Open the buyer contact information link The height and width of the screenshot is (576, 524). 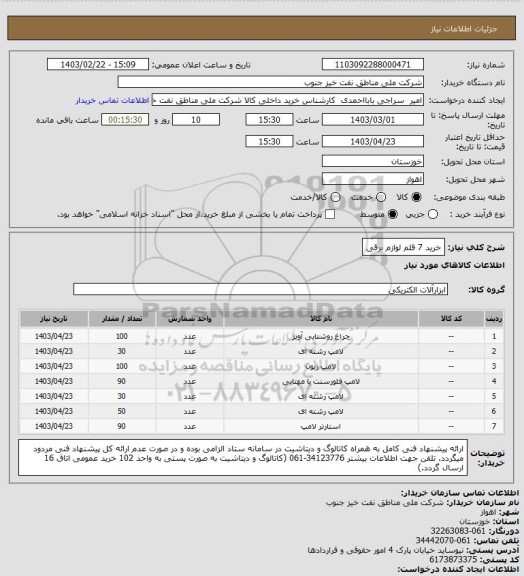point(112,100)
